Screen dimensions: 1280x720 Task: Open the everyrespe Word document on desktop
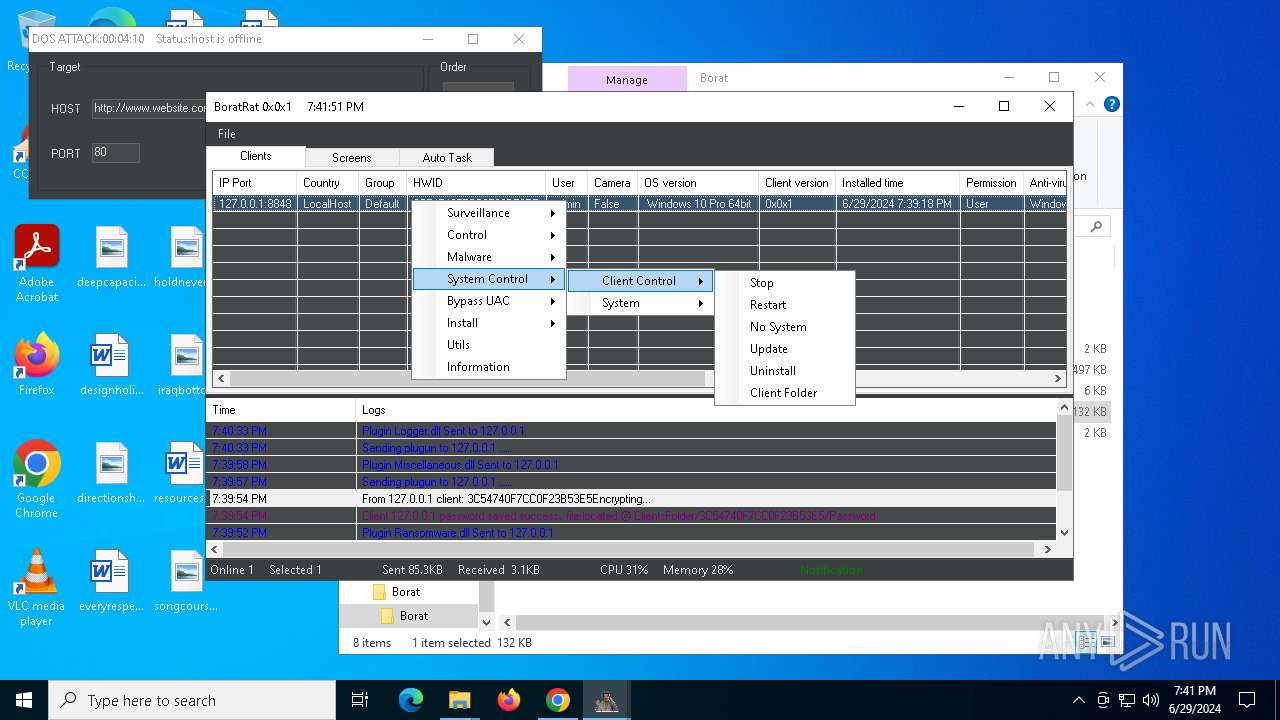112,580
